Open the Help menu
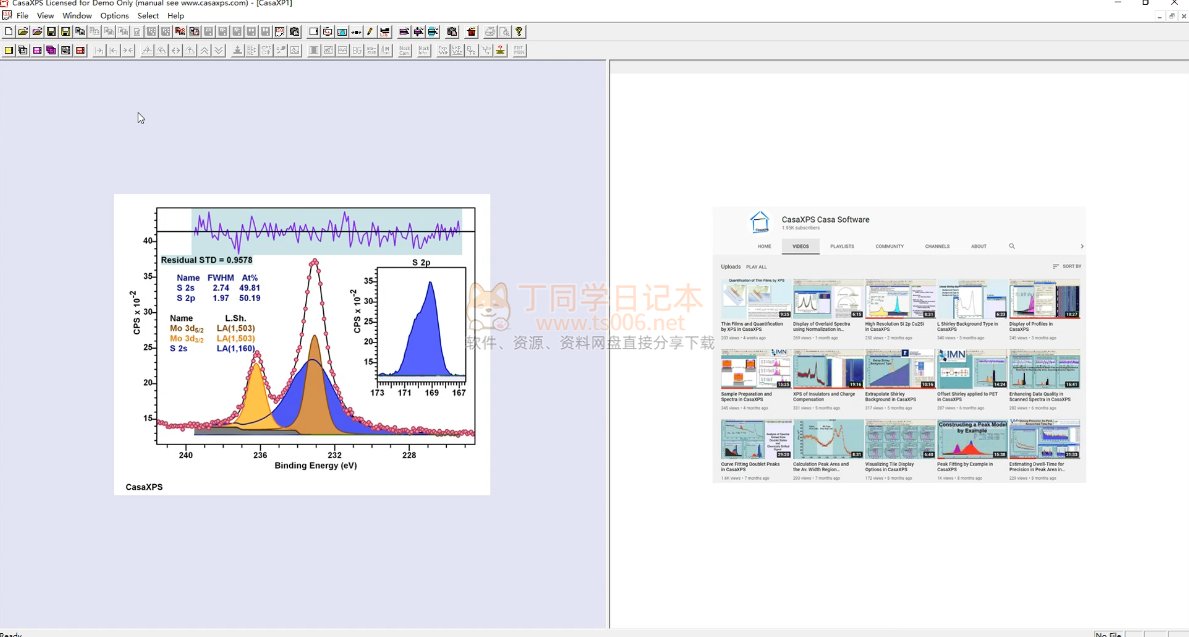 click(176, 16)
